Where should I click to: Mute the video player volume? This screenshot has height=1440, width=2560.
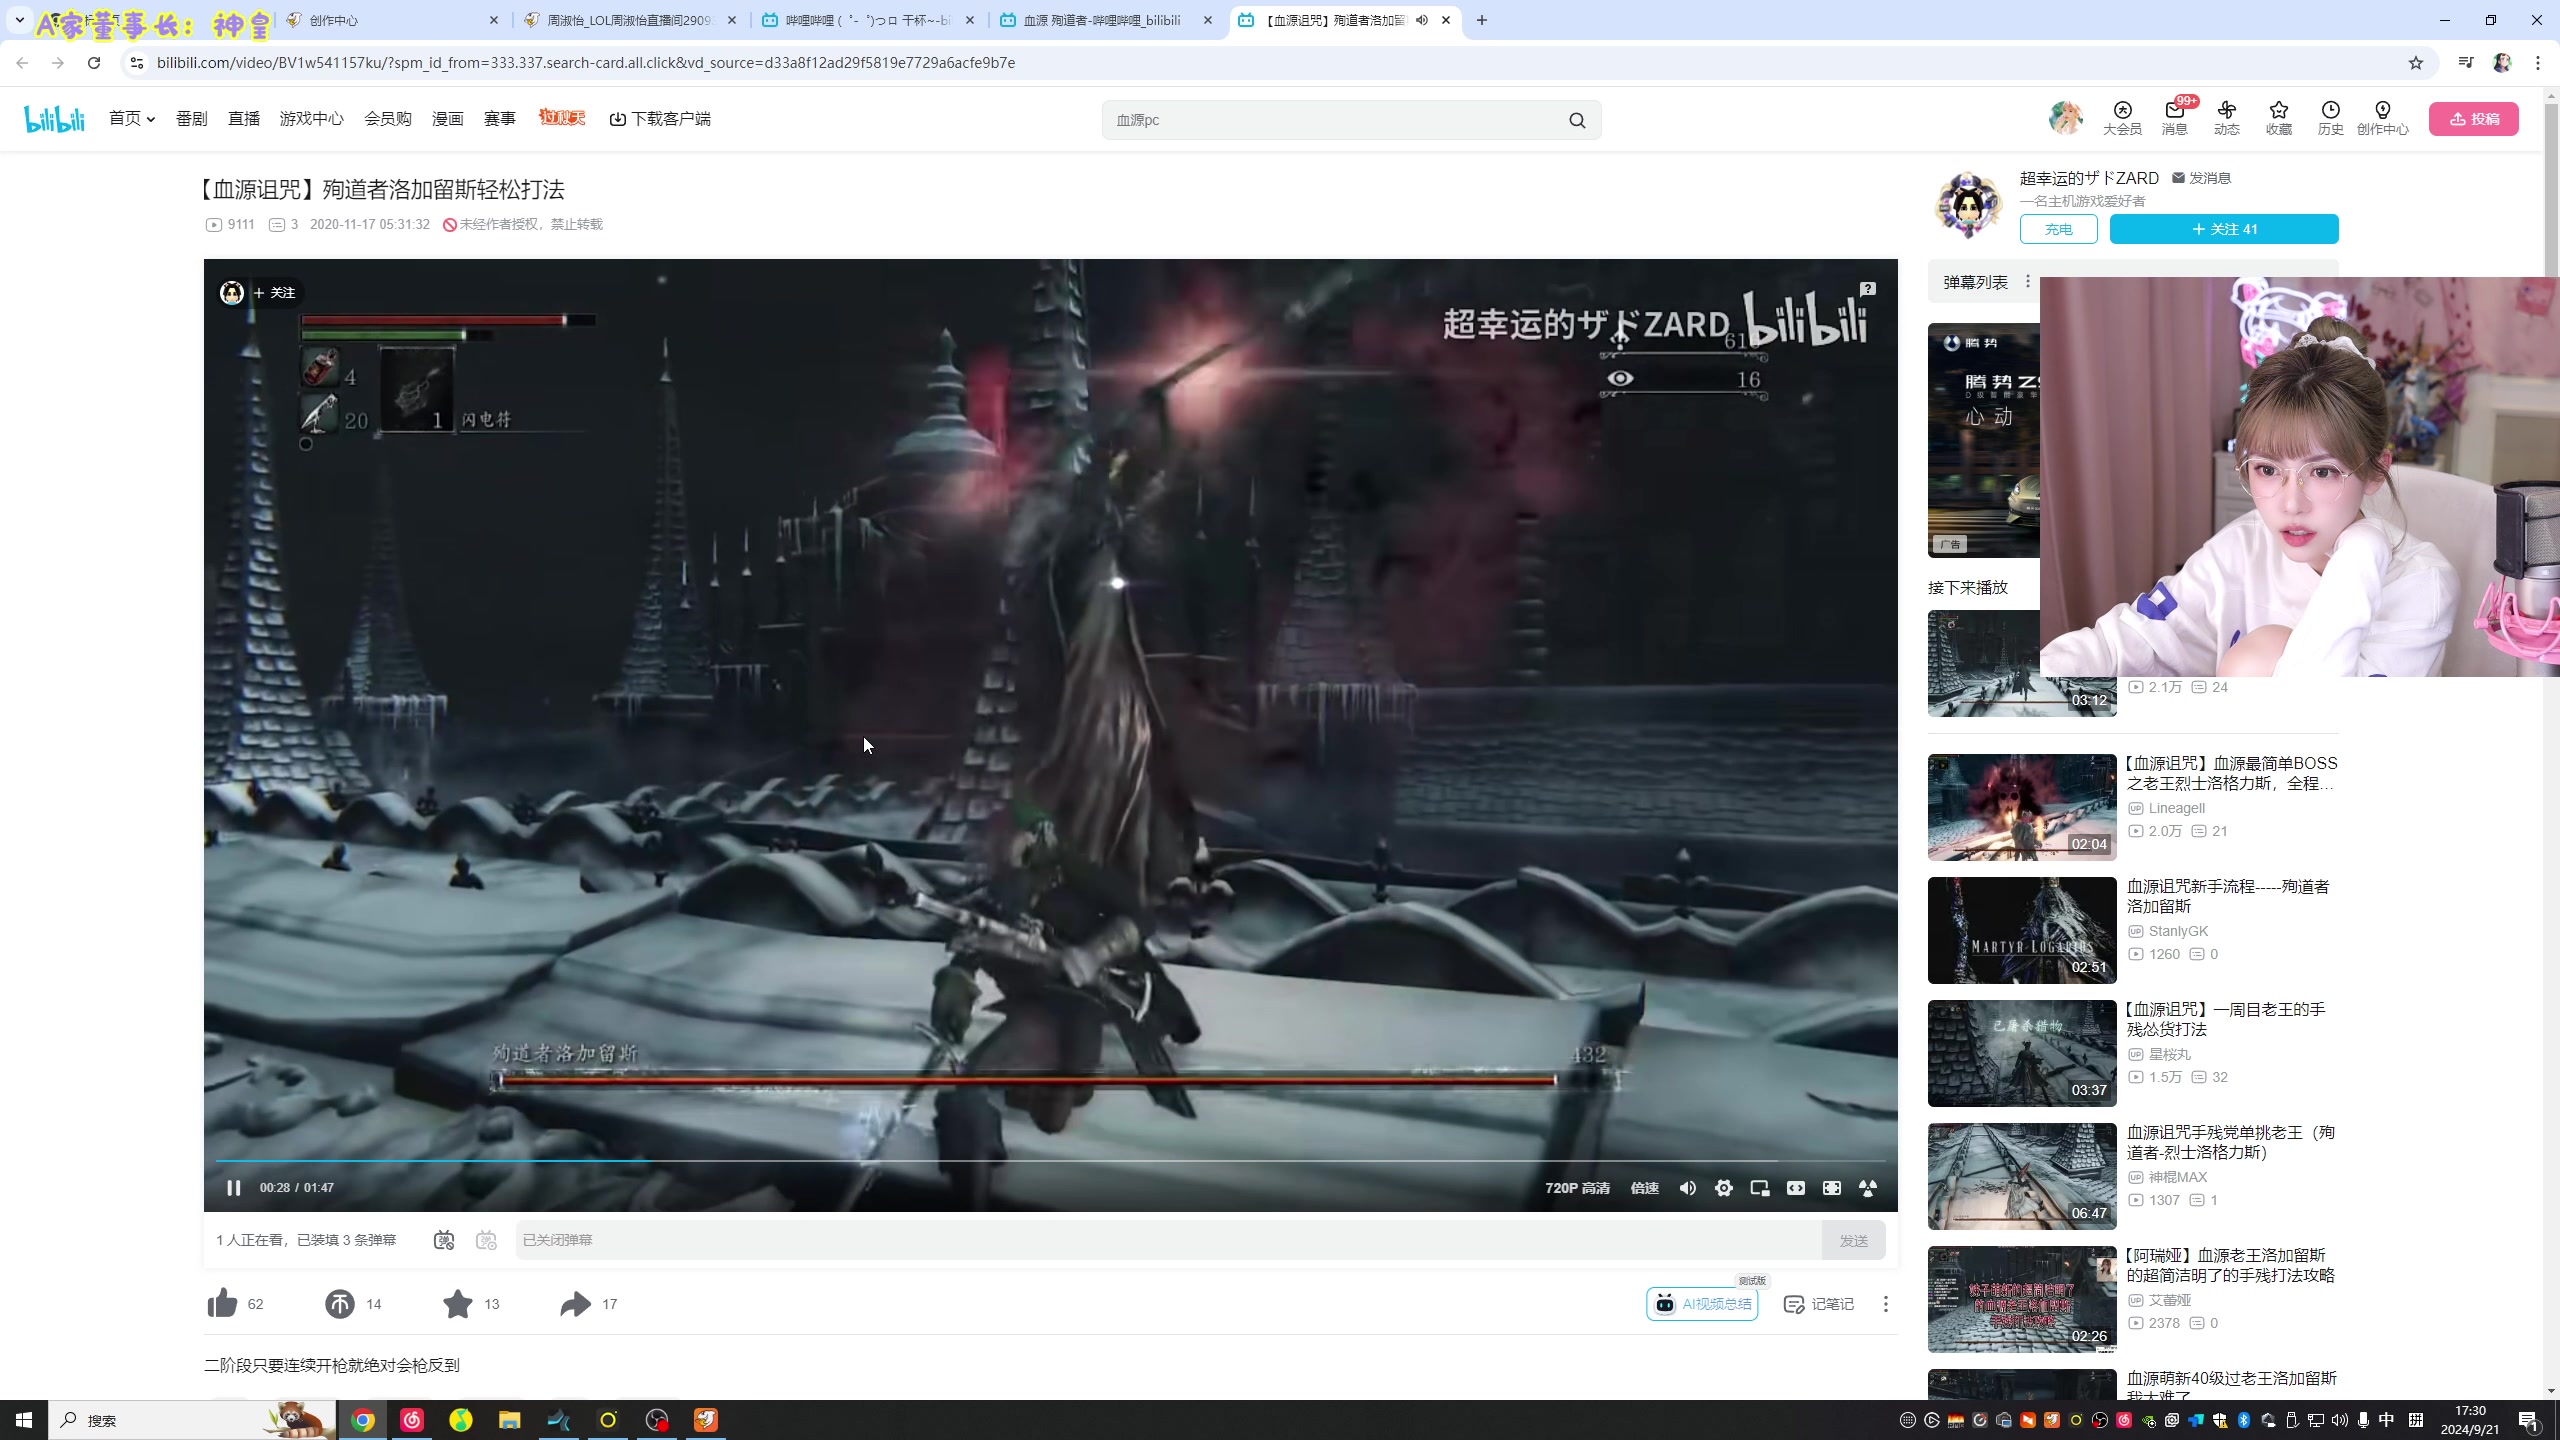click(x=1688, y=1188)
